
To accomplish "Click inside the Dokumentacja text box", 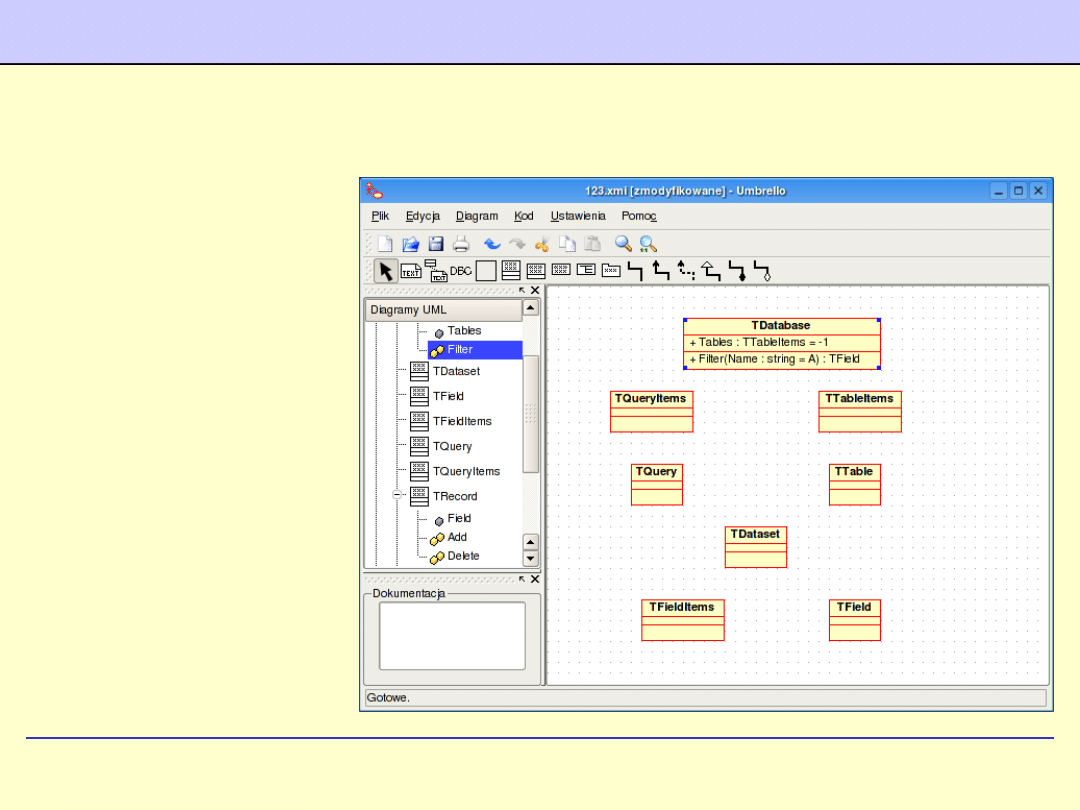I will (x=452, y=635).
